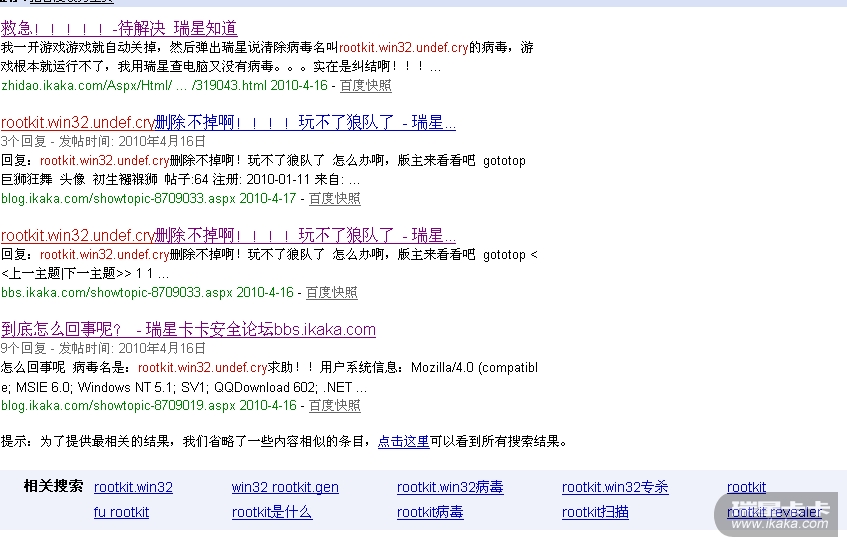Viewport: 847px width, 543px height.
Task: Click the green blog.ikaka.com/showtopic-8709033.aspx URL
Action: (x=149, y=199)
